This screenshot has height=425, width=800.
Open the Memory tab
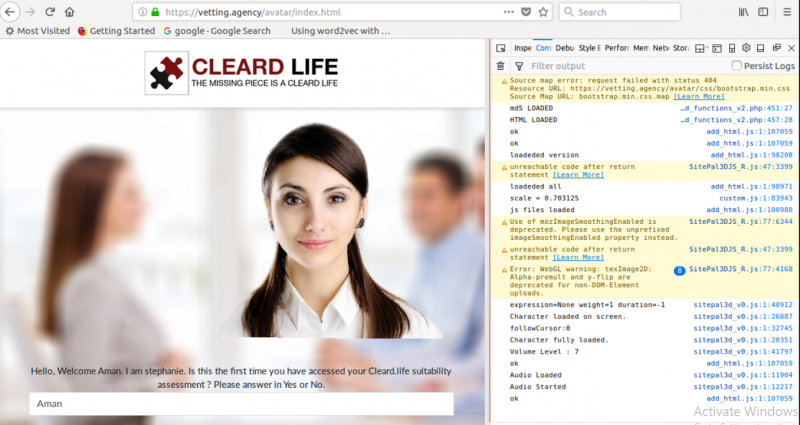point(641,48)
